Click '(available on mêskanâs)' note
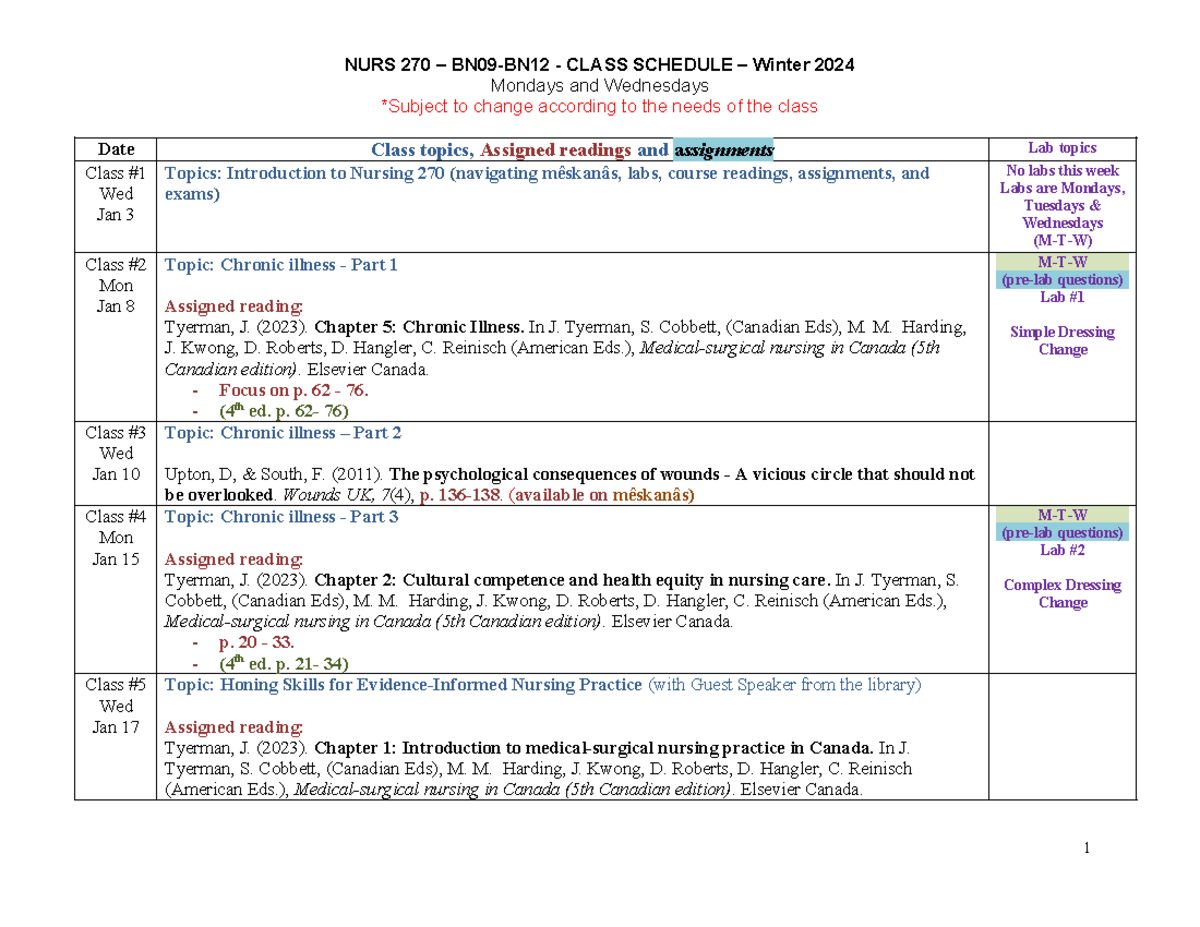 coord(600,495)
